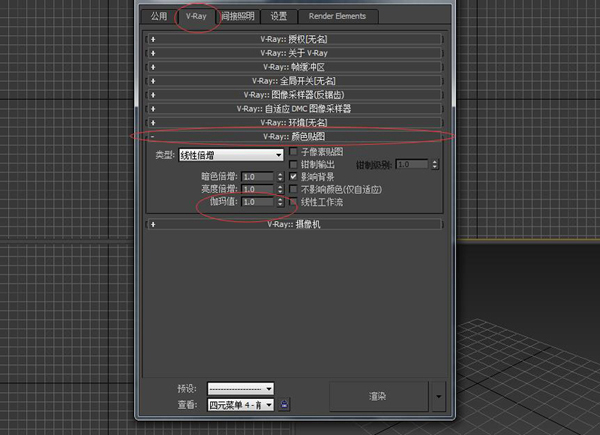Open the 设置 tab
The image size is (600, 435).
pyautogui.click(x=279, y=16)
